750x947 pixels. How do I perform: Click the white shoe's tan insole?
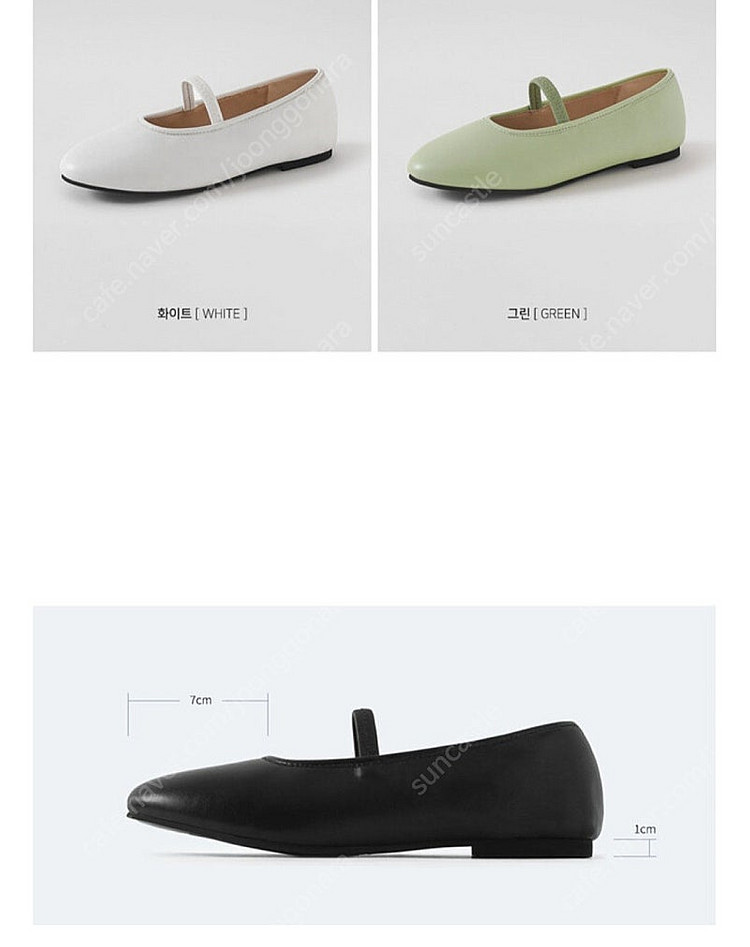pyautogui.click(x=242, y=98)
